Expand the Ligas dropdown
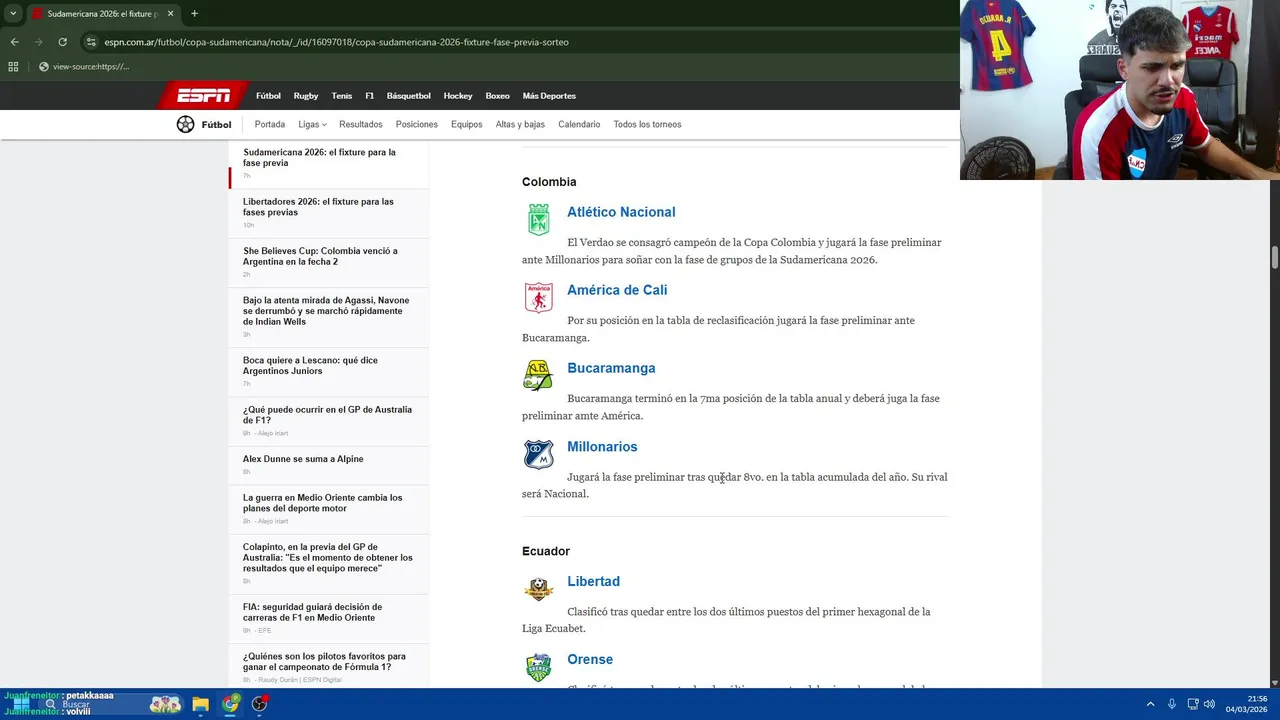This screenshot has height=720, width=1280. pyautogui.click(x=312, y=125)
